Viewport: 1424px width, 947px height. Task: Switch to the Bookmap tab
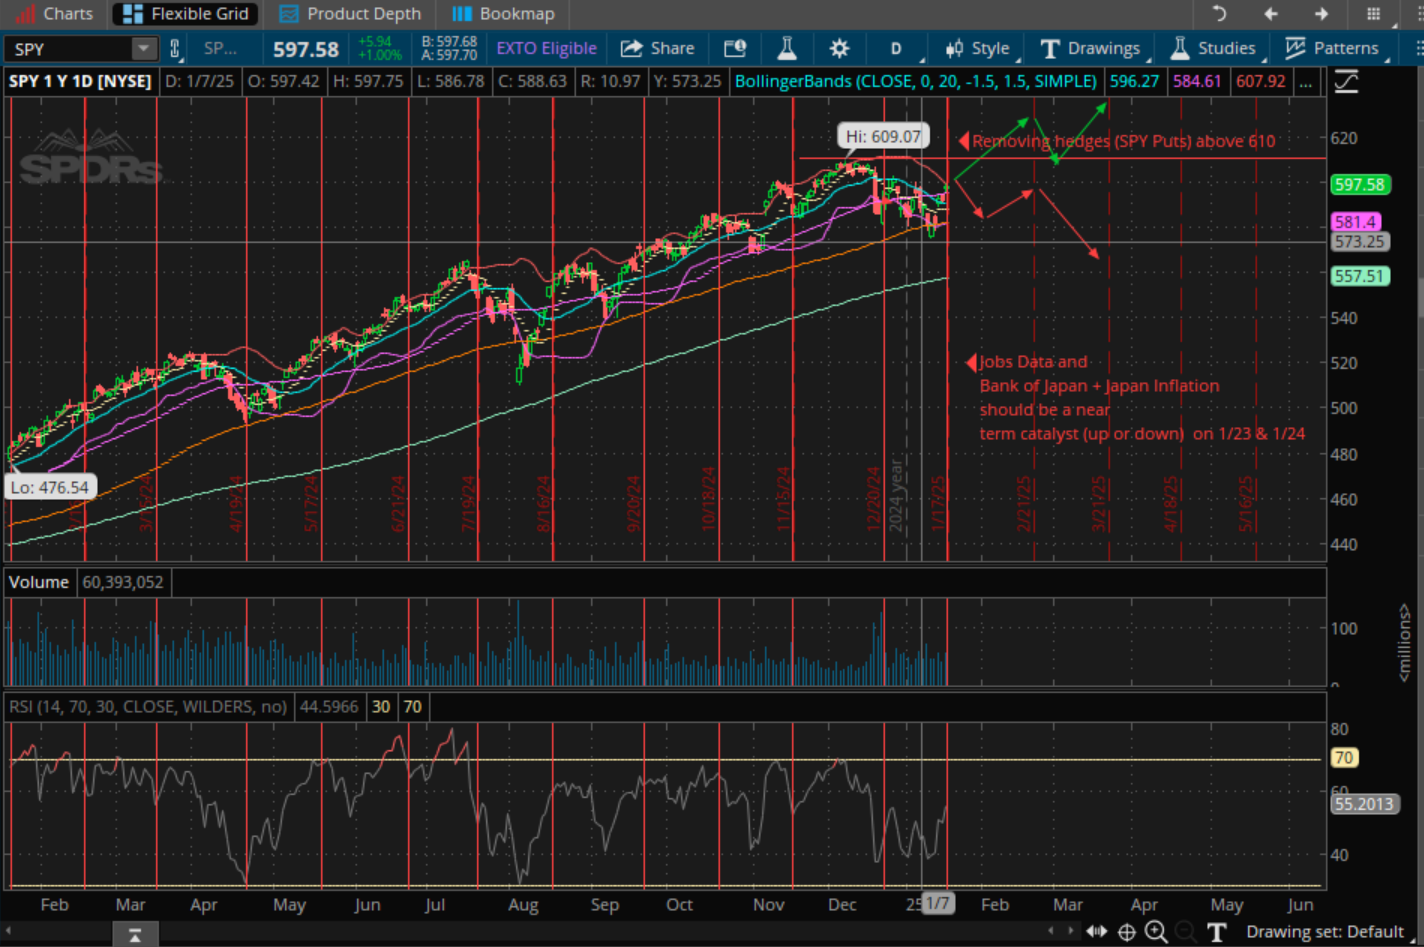coord(503,13)
